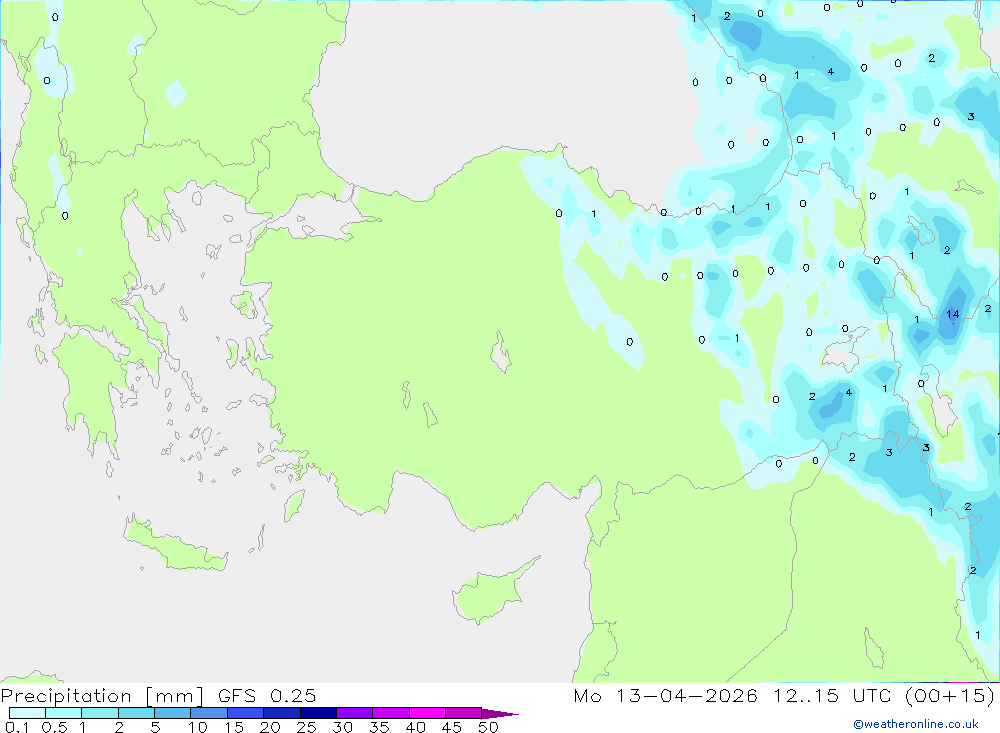The height and width of the screenshot is (733, 1000).
Task: Click the "45" legend label
Action: (x=452, y=727)
